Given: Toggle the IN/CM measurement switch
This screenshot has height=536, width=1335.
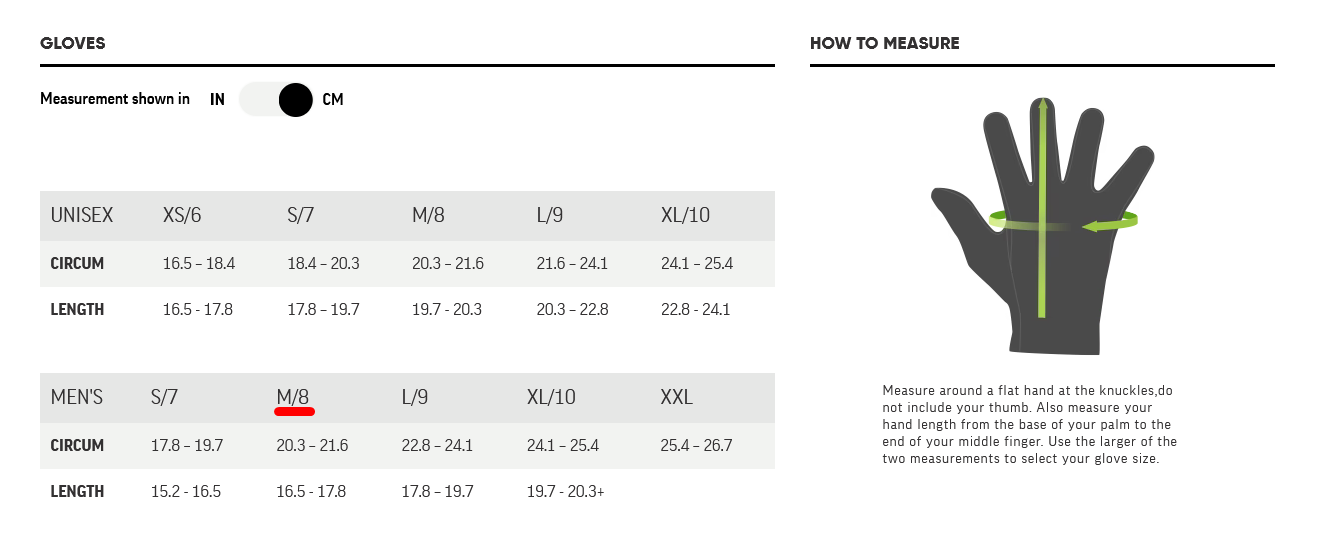Looking at the screenshot, I should pyautogui.click(x=277, y=100).
